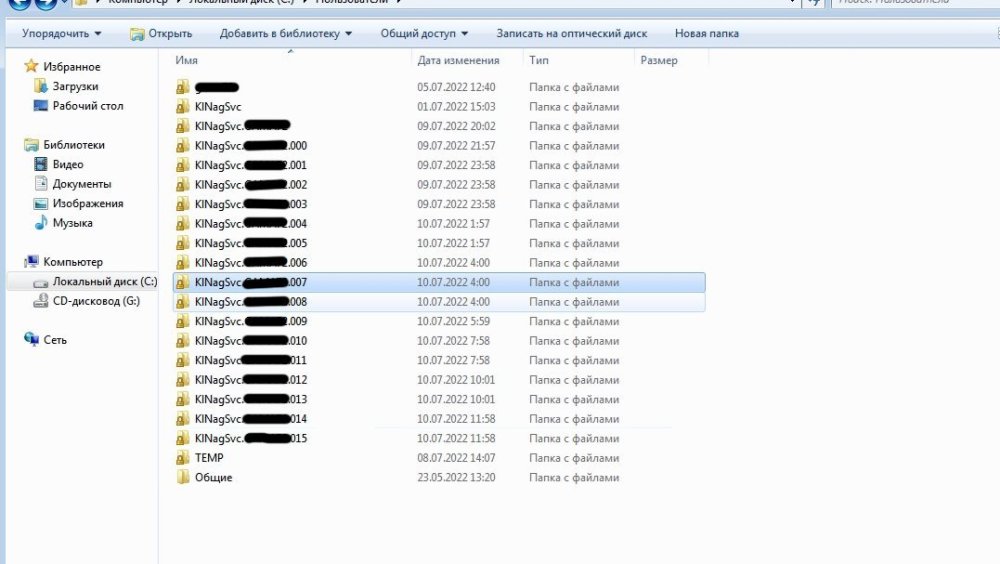Select folder icon ending .004
Screen dimensions: 1000x564
183,223
